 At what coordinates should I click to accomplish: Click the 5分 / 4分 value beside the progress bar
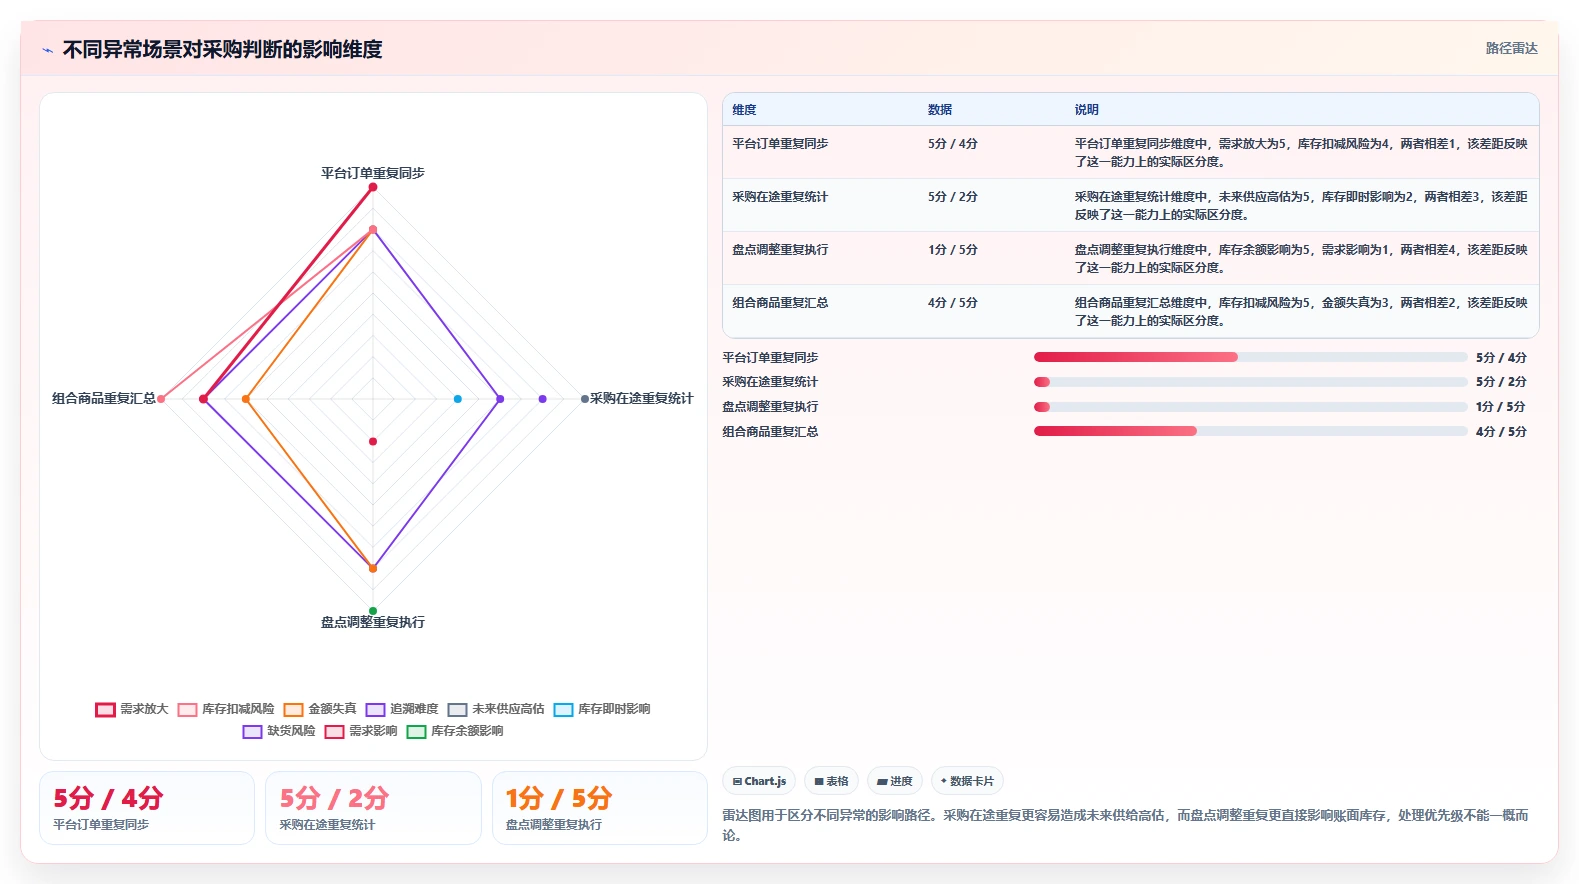point(1501,358)
